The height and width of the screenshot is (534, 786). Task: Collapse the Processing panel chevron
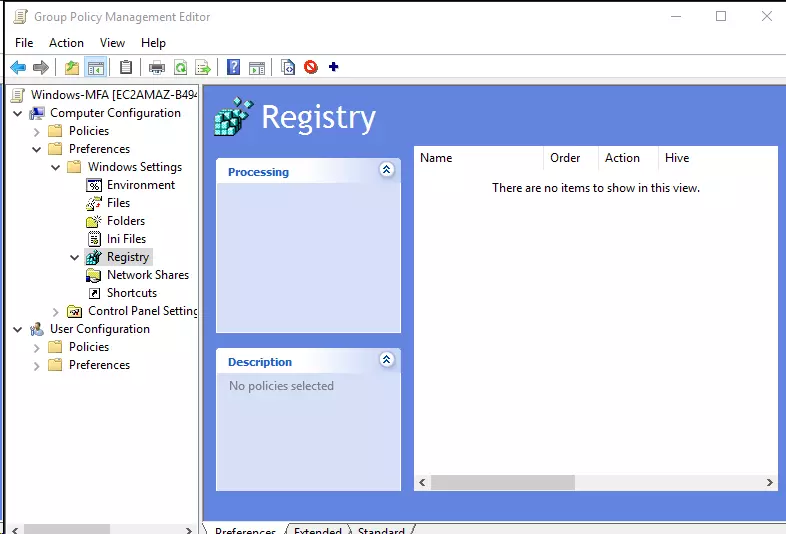[386, 170]
